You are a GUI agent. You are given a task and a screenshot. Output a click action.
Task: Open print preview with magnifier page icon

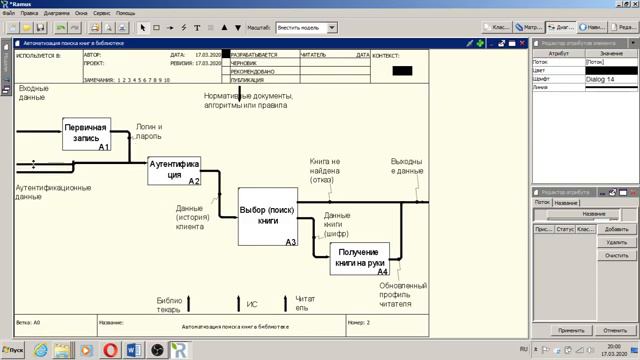coord(109,28)
